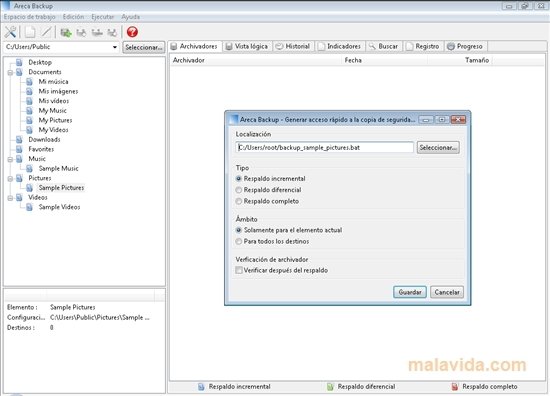Collapse the Pictures tree node

click(x=10, y=179)
